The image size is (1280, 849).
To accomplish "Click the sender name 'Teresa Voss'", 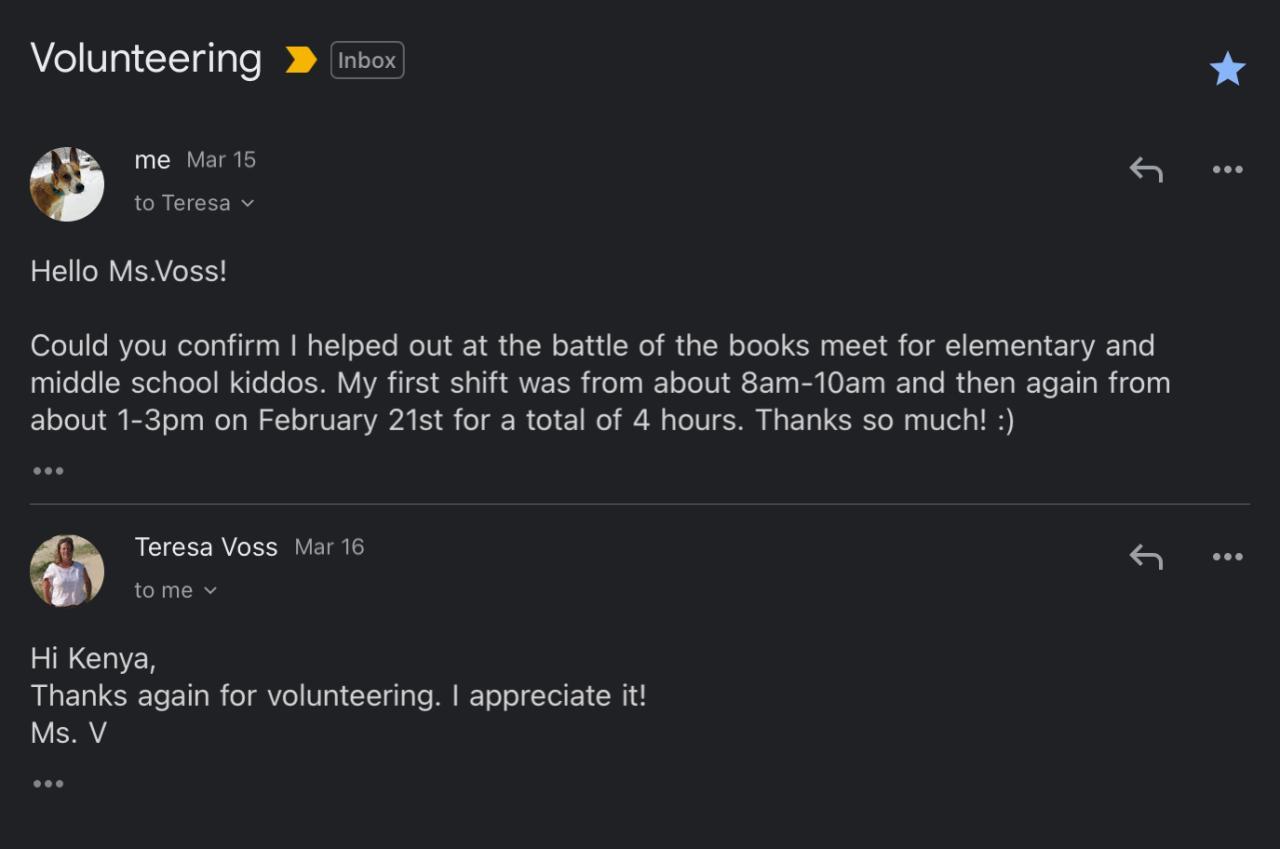I will (206, 547).
